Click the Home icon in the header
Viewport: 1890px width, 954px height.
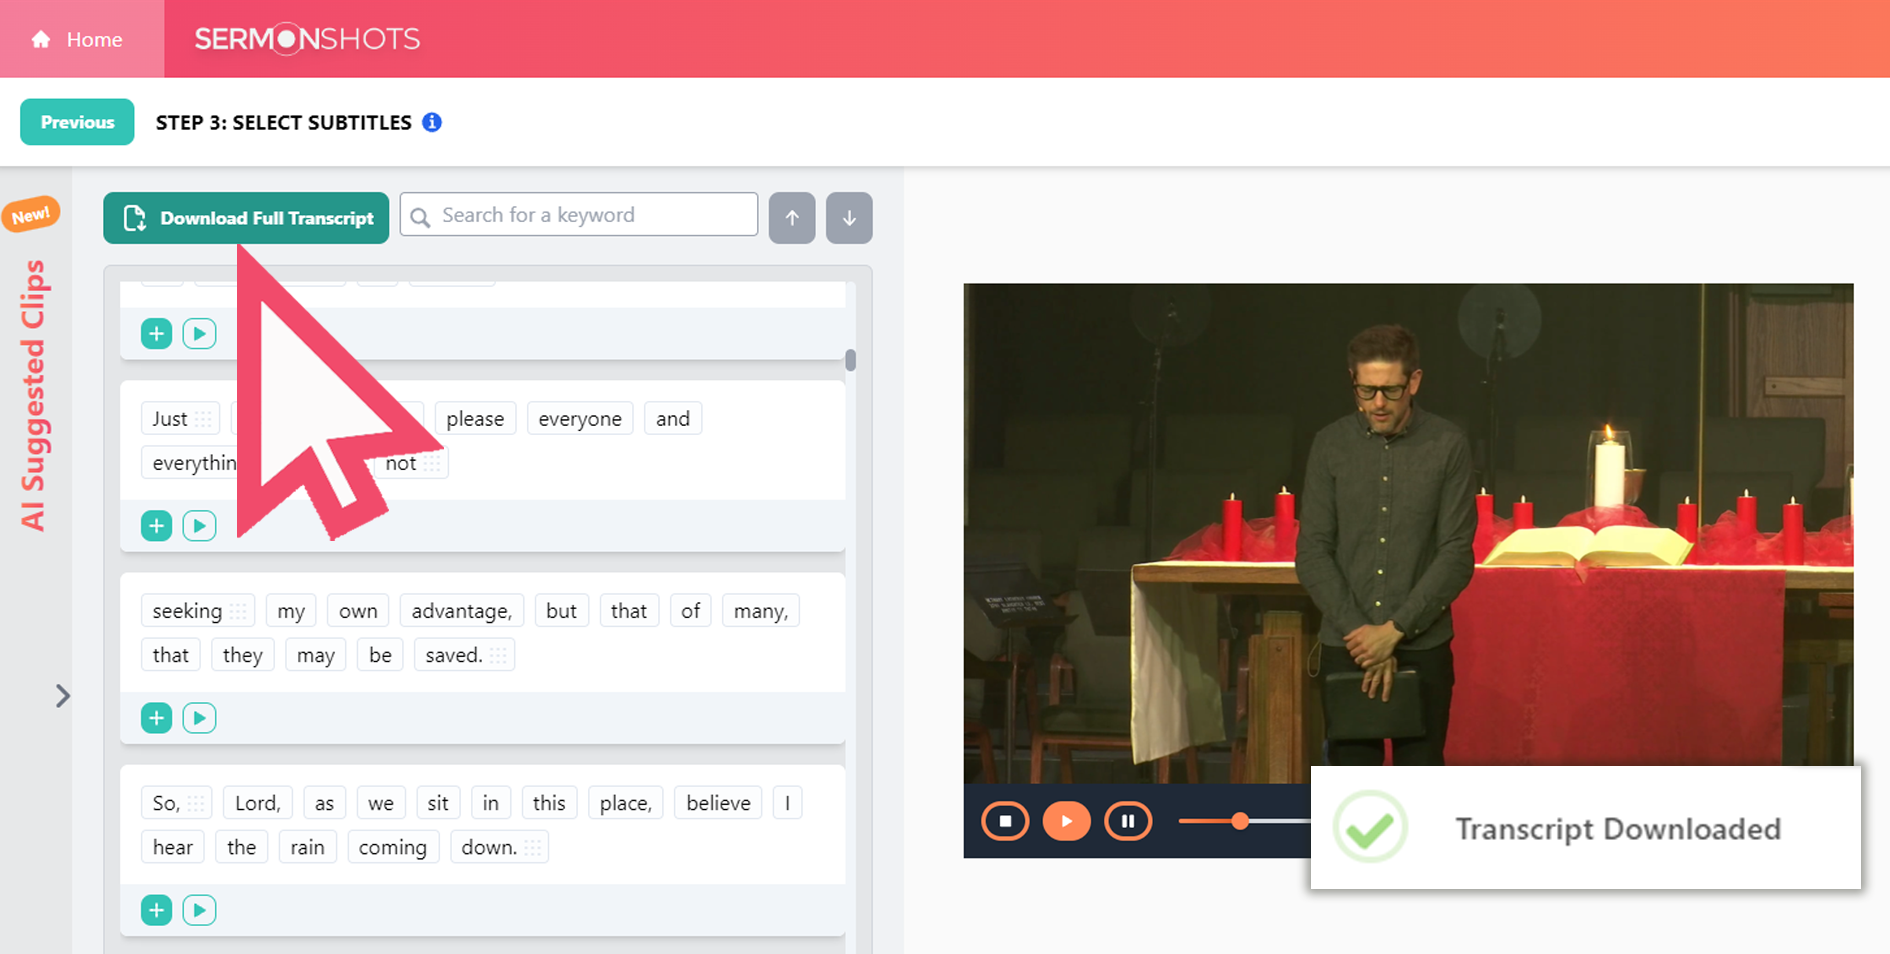pos(41,38)
